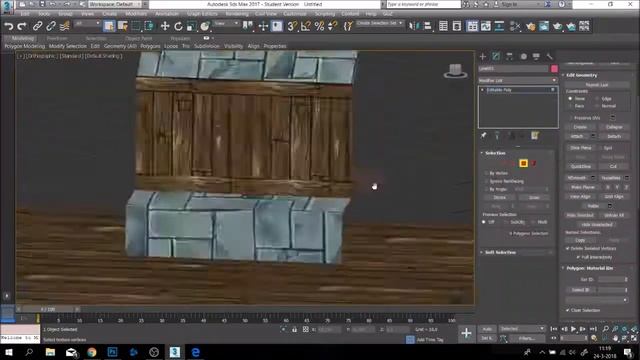Screen dimensions: 640x360
Task: Open Reference Coordinate System View dropdown
Action: point(227,24)
